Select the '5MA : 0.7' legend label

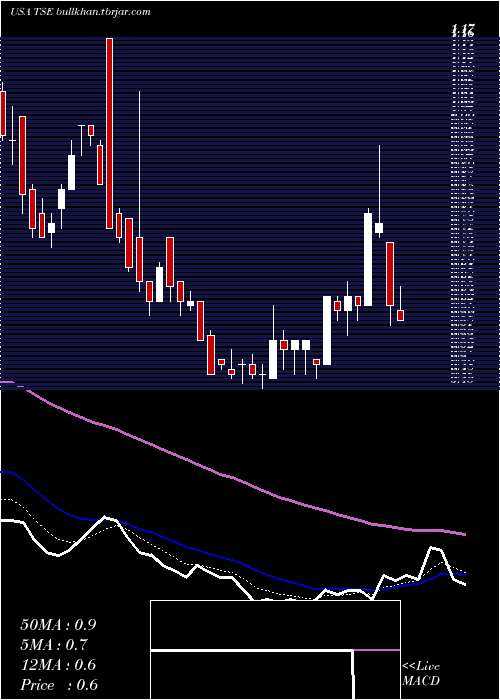54,645
